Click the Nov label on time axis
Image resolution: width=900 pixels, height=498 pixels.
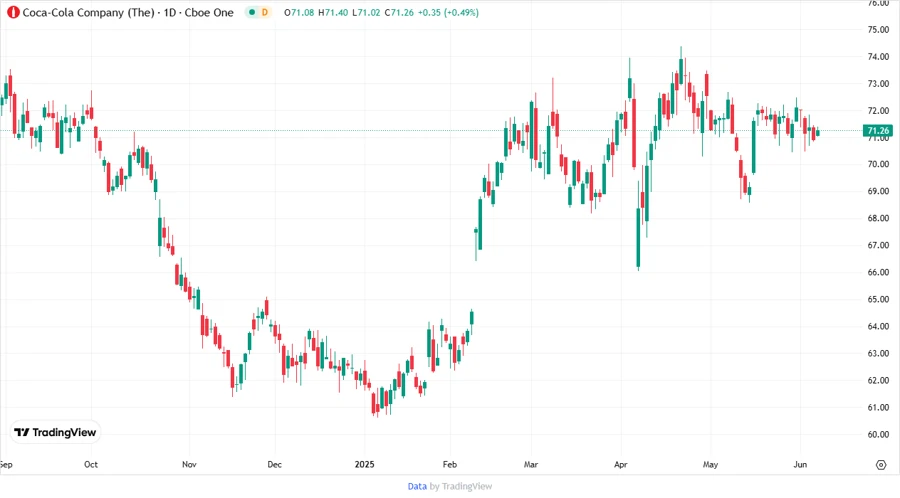pos(189,464)
